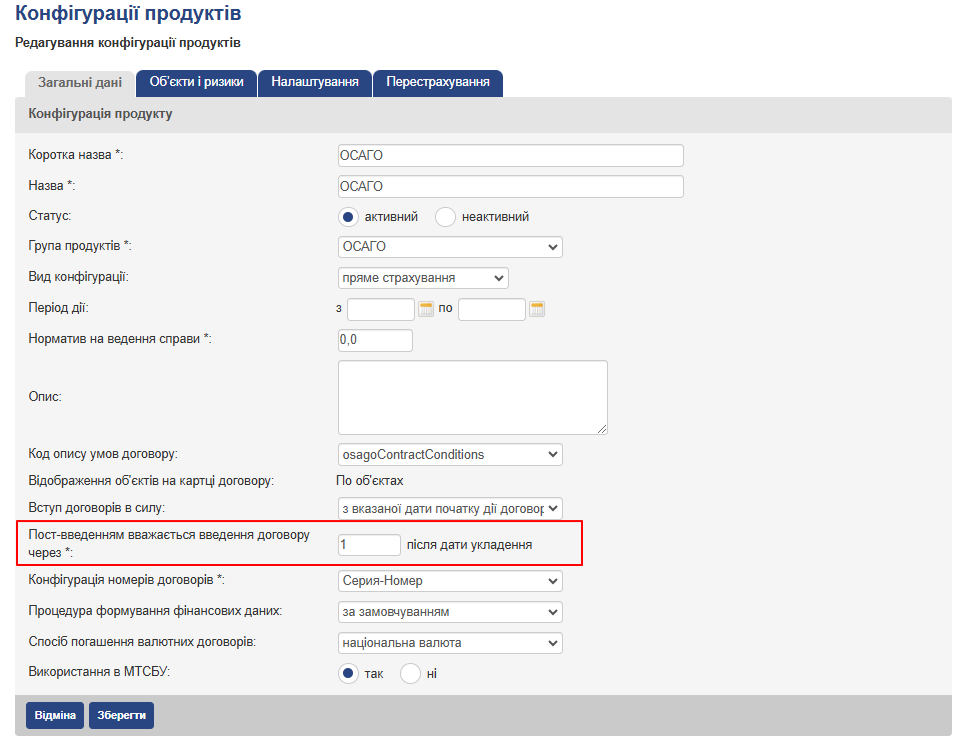Switch to the Об'єкти і ризики tab
This screenshot has width=961, height=746.
pyautogui.click(x=196, y=82)
